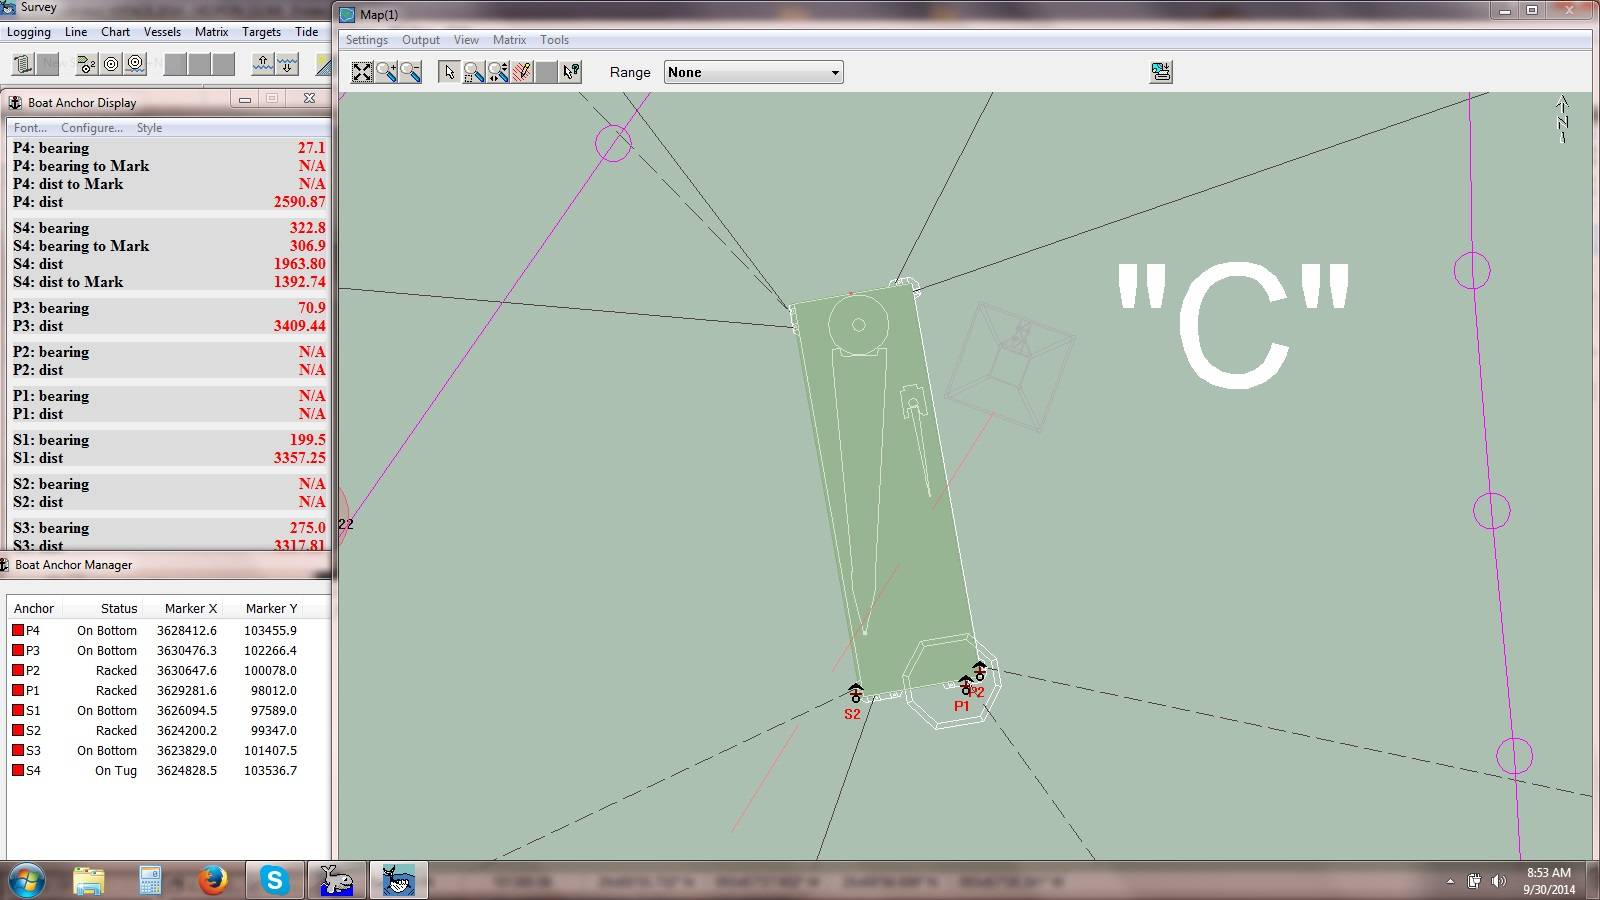This screenshot has height=900, width=1600.
Task: Open the Logging menu in Survey
Action: click(29, 32)
